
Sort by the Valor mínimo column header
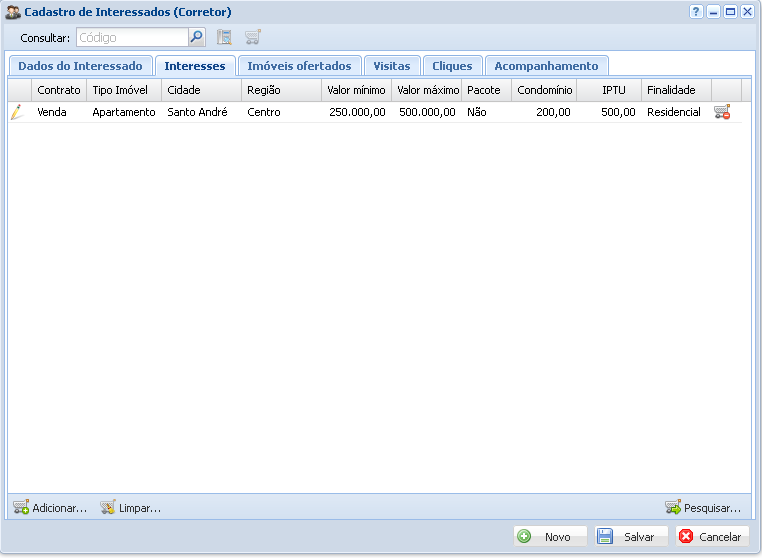pos(356,90)
